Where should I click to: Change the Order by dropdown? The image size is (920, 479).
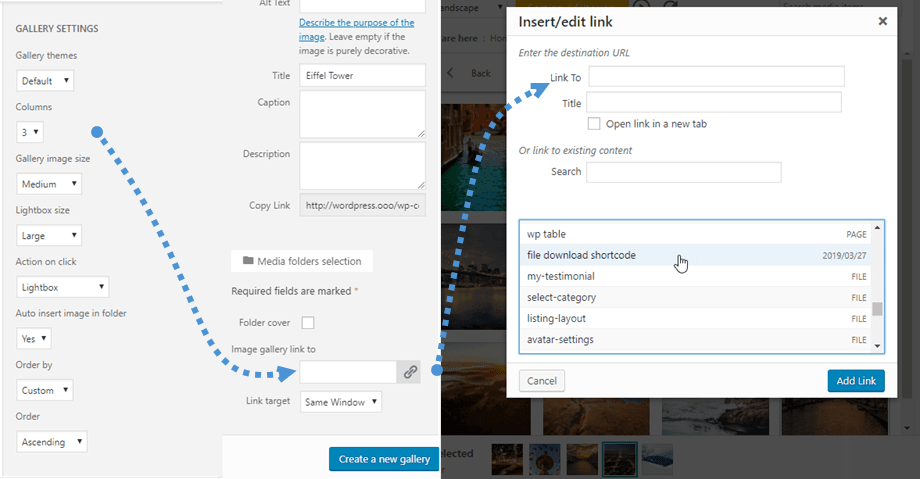tap(45, 390)
